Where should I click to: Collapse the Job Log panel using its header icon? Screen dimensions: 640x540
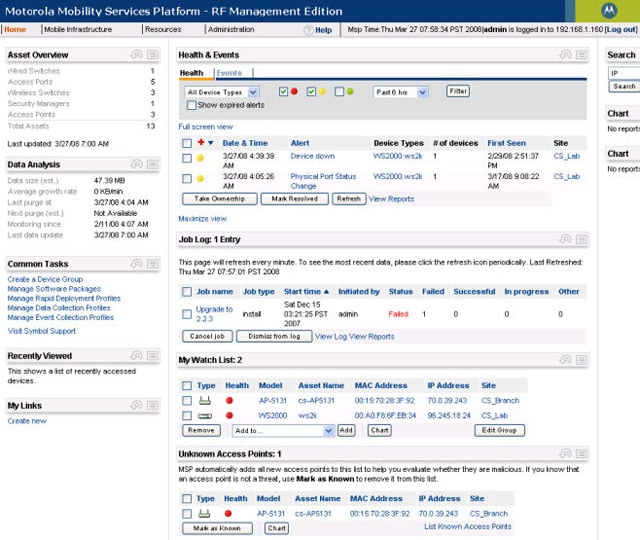[582, 239]
